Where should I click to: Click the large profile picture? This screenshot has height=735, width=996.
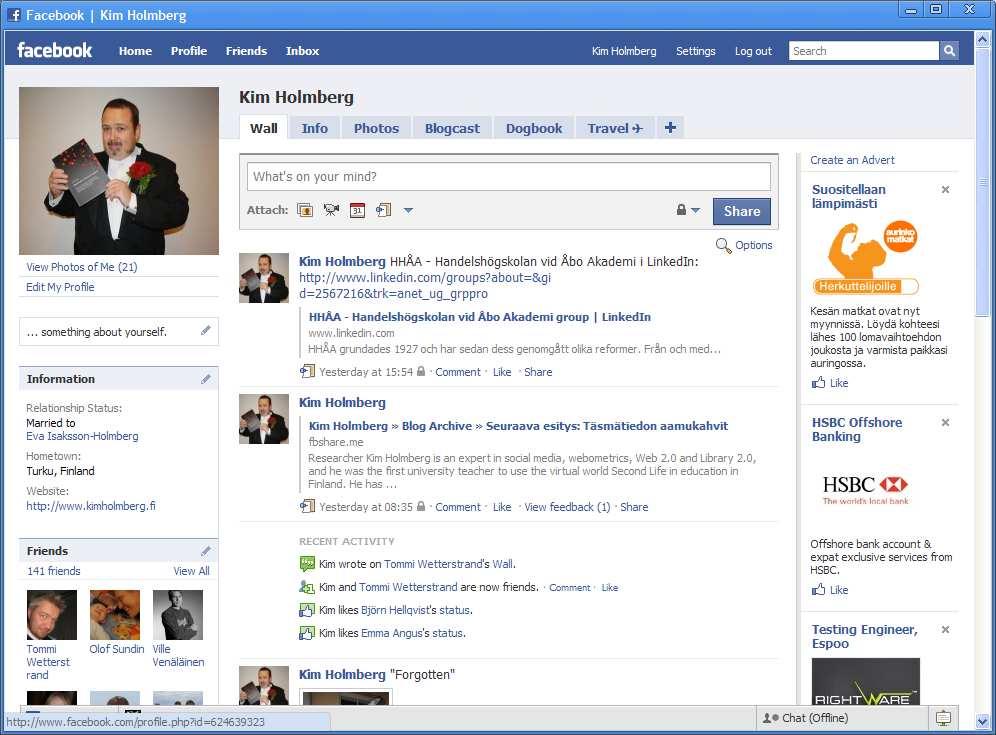point(119,171)
